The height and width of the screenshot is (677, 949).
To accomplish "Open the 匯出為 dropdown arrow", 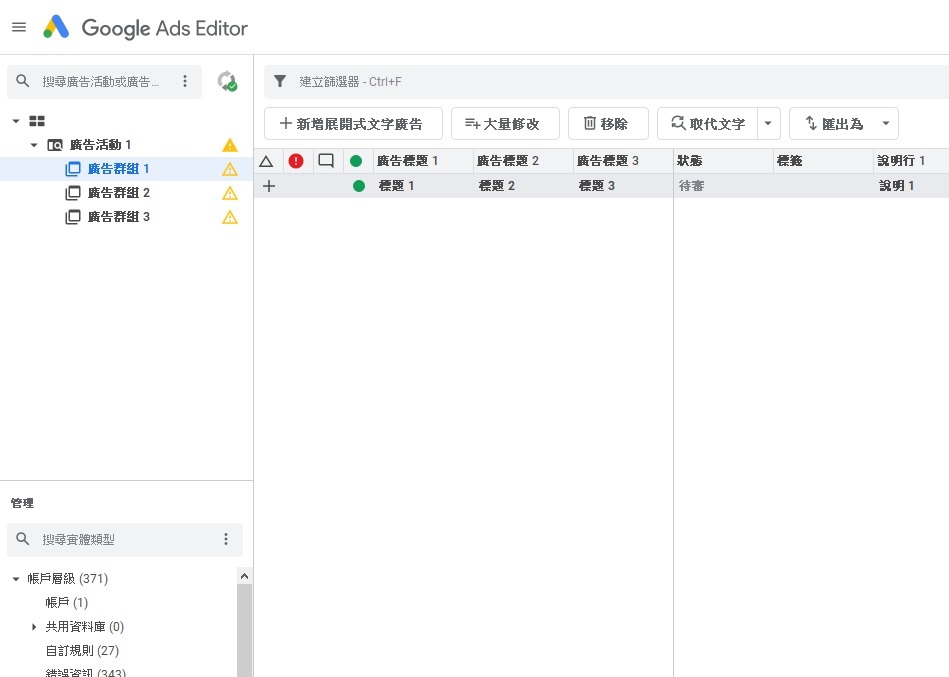I will [885, 124].
